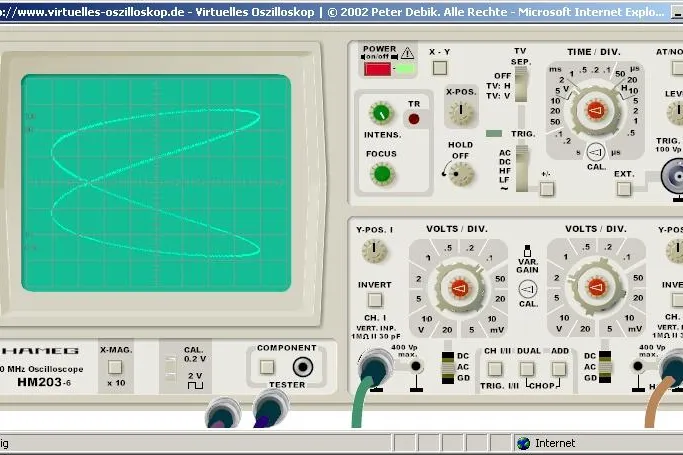This screenshot has height=455, width=683.
Task: Click the X-POS. knob
Action: (x=461, y=111)
